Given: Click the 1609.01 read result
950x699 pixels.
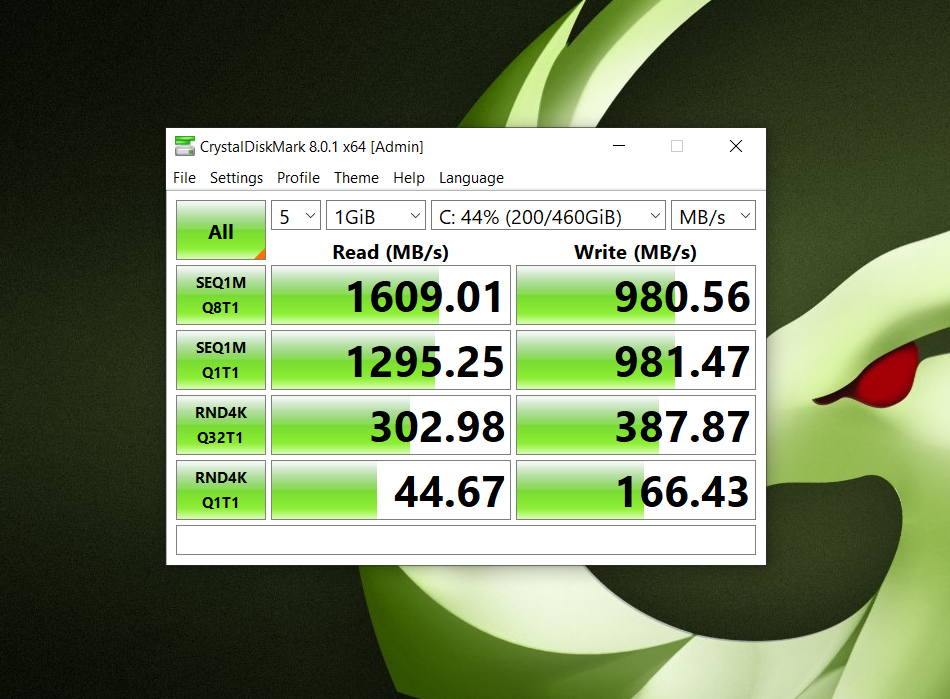Looking at the screenshot, I should click(x=391, y=295).
